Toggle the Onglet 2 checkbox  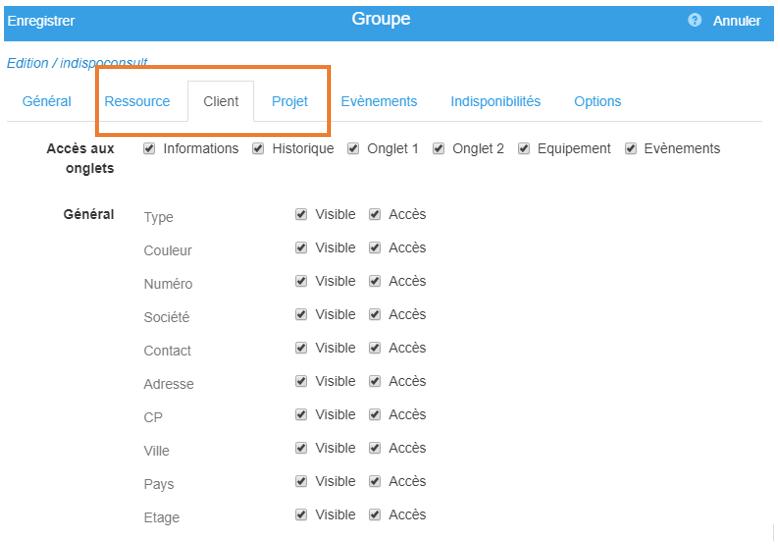pos(438,148)
